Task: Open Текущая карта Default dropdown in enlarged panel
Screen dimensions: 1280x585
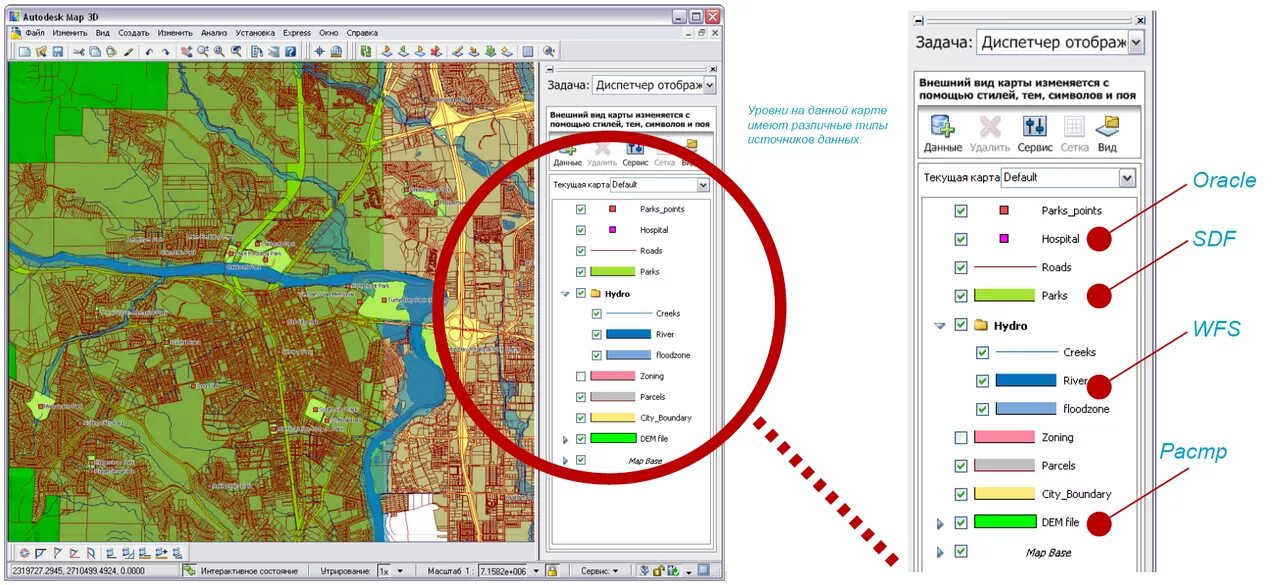Action: click(x=1127, y=177)
